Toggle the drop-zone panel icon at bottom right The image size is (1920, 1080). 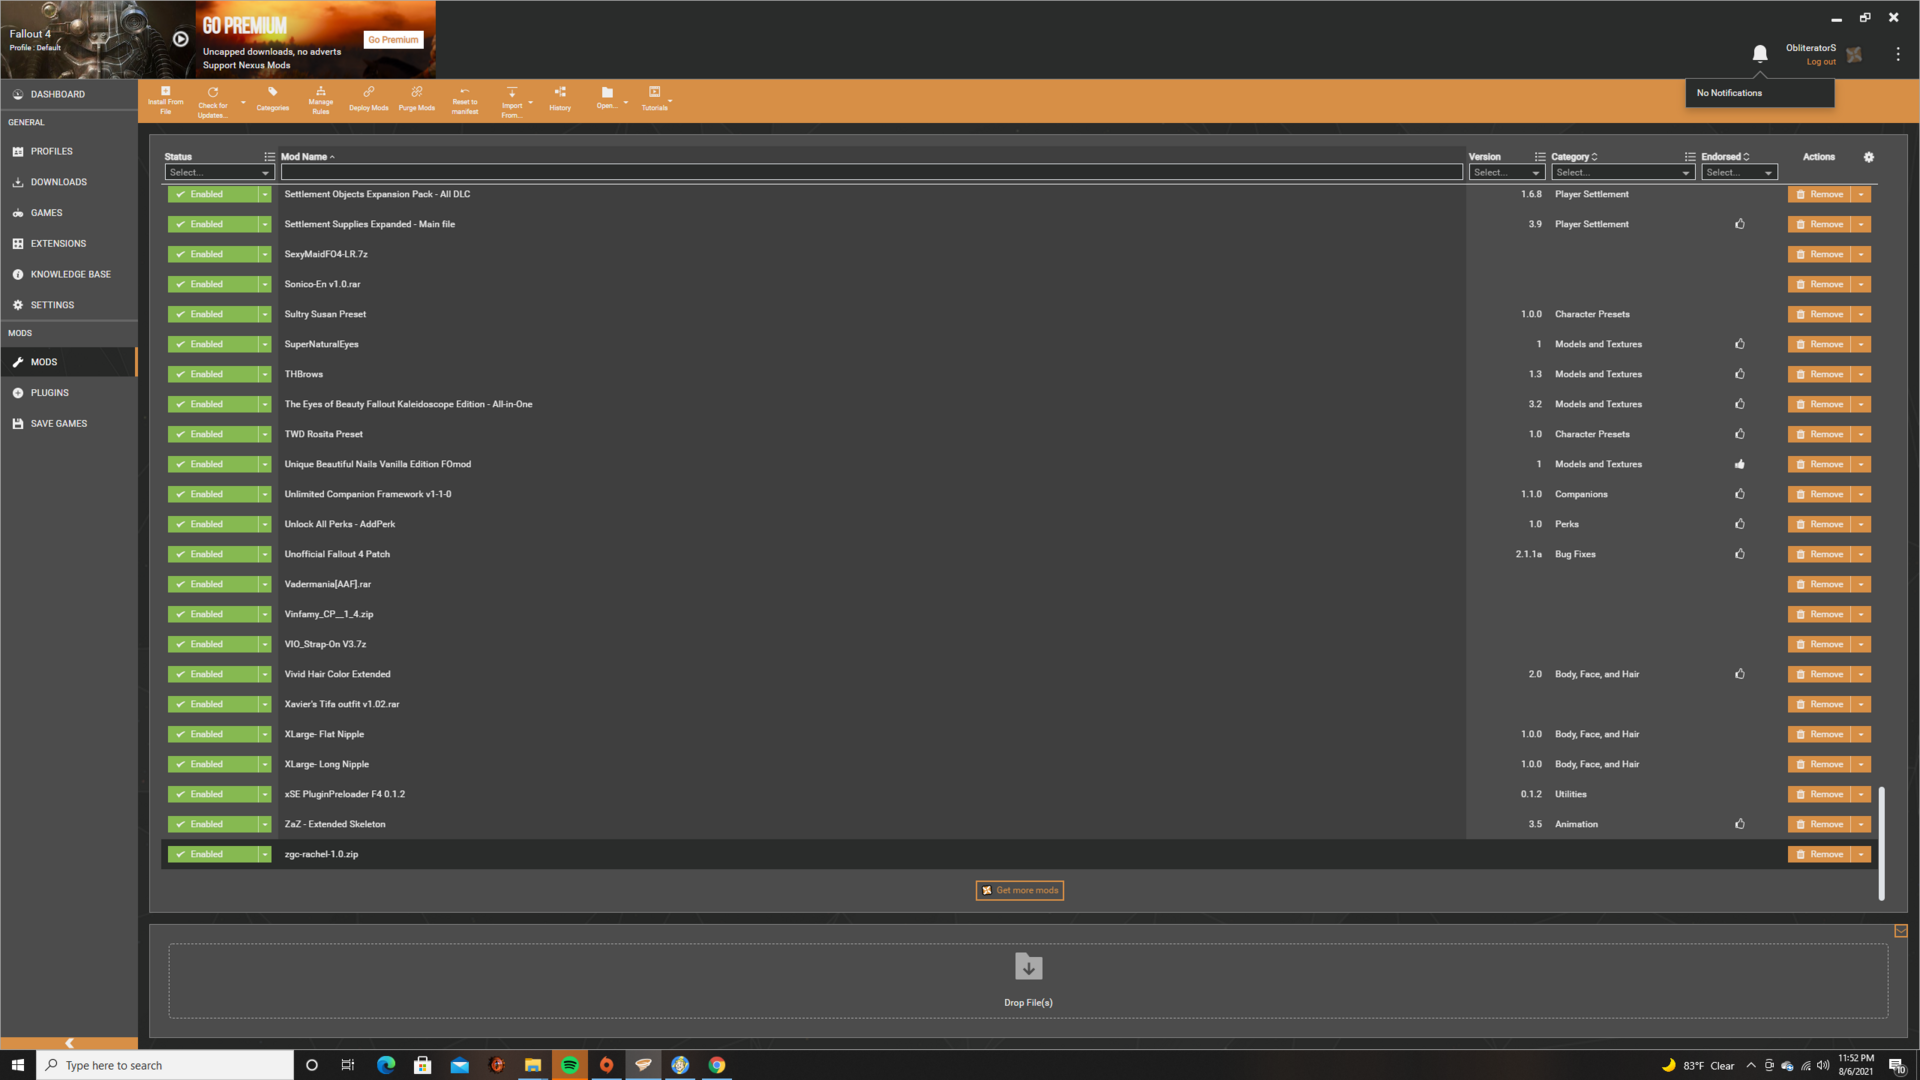coord(1900,931)
